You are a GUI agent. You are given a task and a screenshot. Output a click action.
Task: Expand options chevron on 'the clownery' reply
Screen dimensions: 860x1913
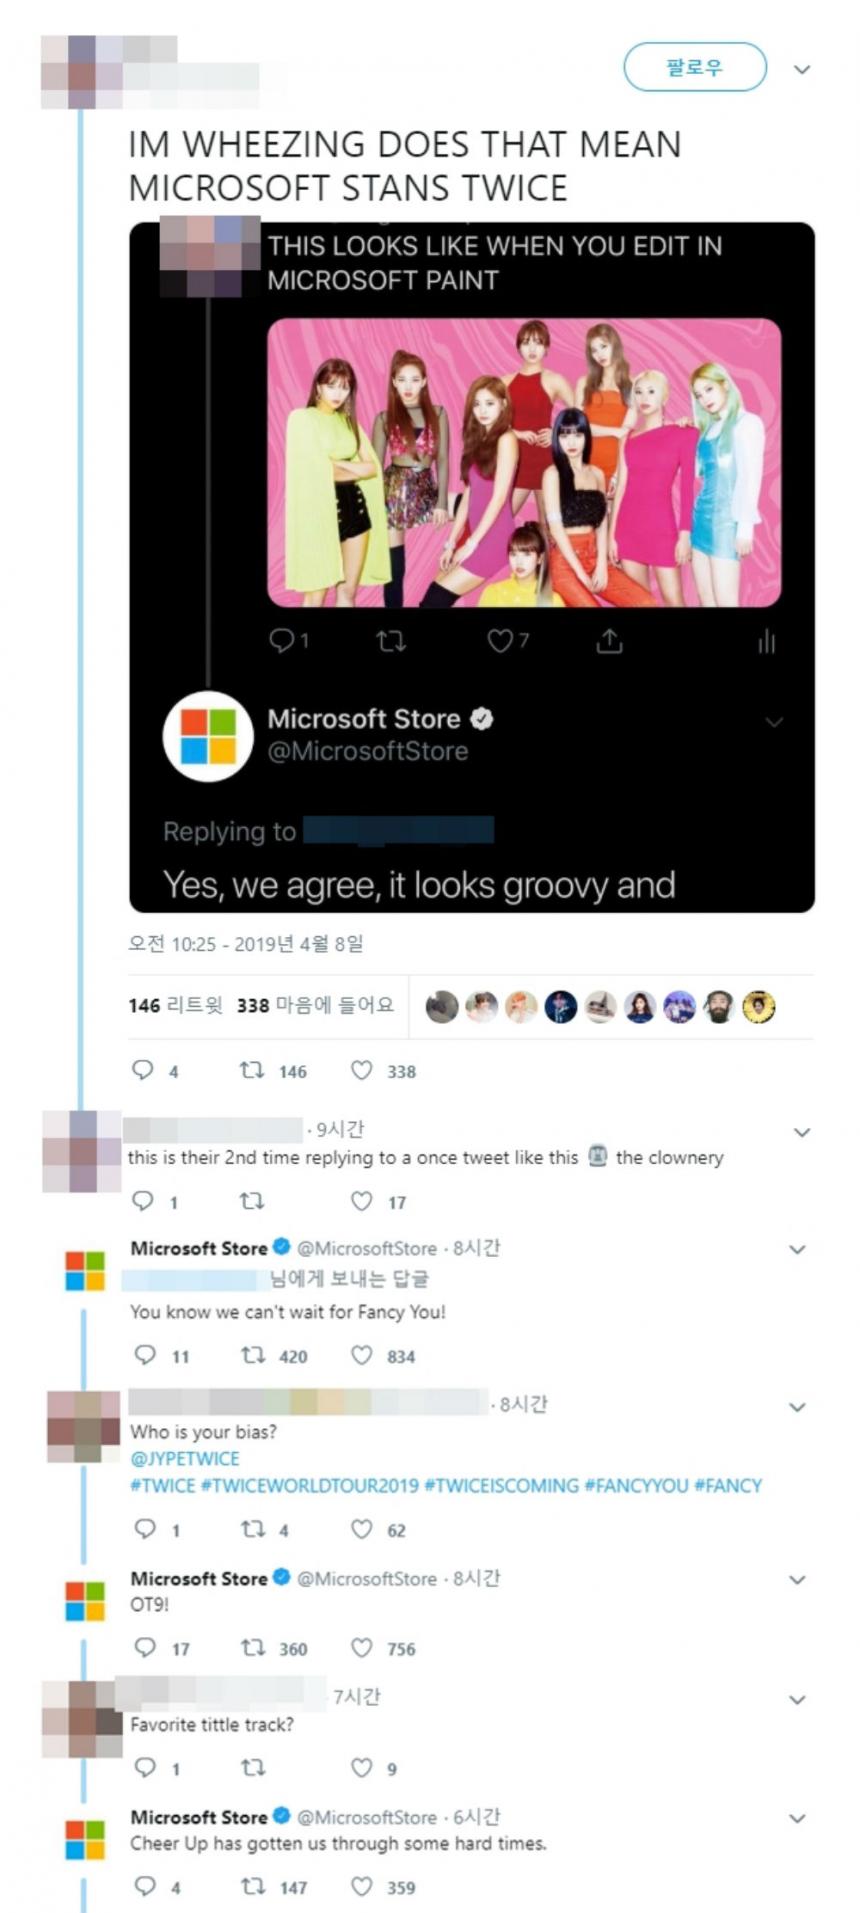[801, 1132]
